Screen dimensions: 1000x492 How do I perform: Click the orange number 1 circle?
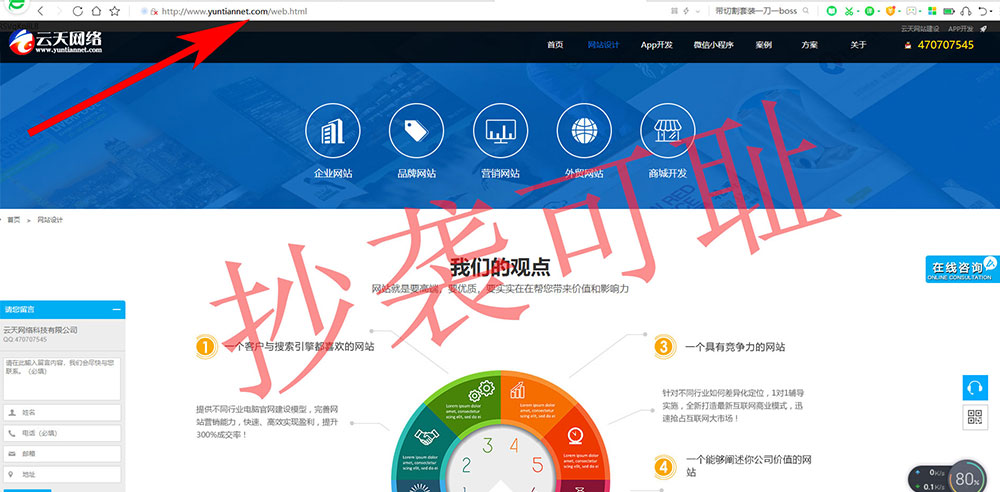206,347
